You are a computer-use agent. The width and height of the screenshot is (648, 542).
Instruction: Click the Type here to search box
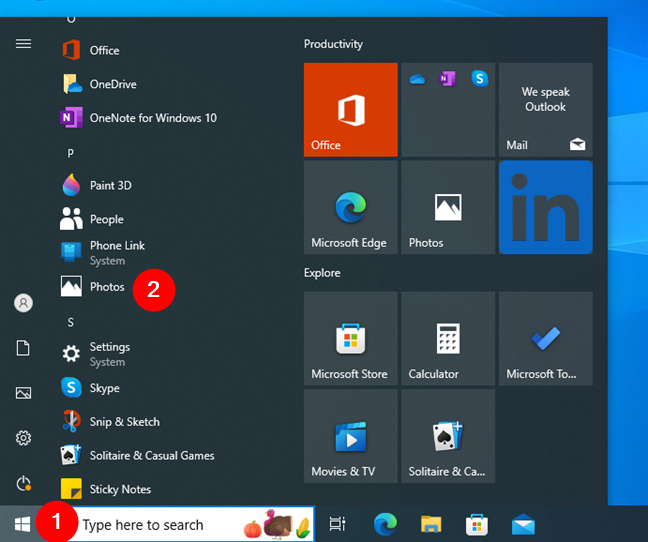pyautogui.click(x=192, y=524)
